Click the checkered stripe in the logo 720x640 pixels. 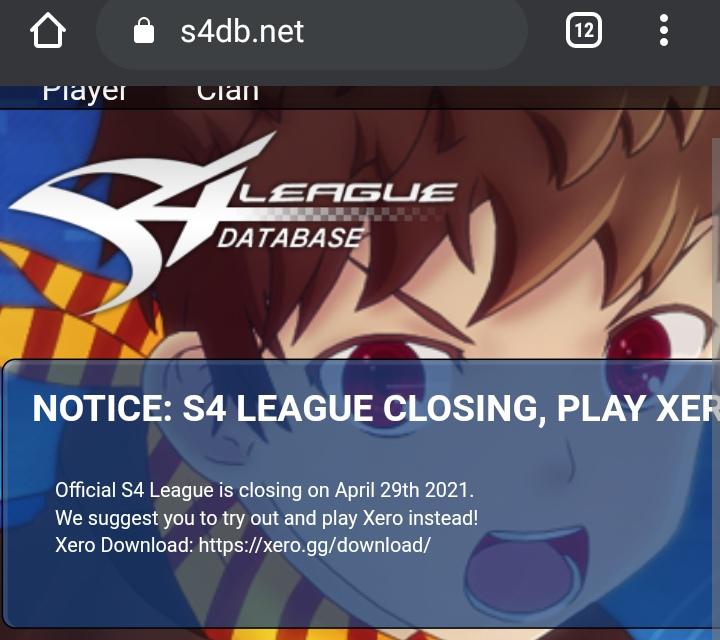coord(340,213)
